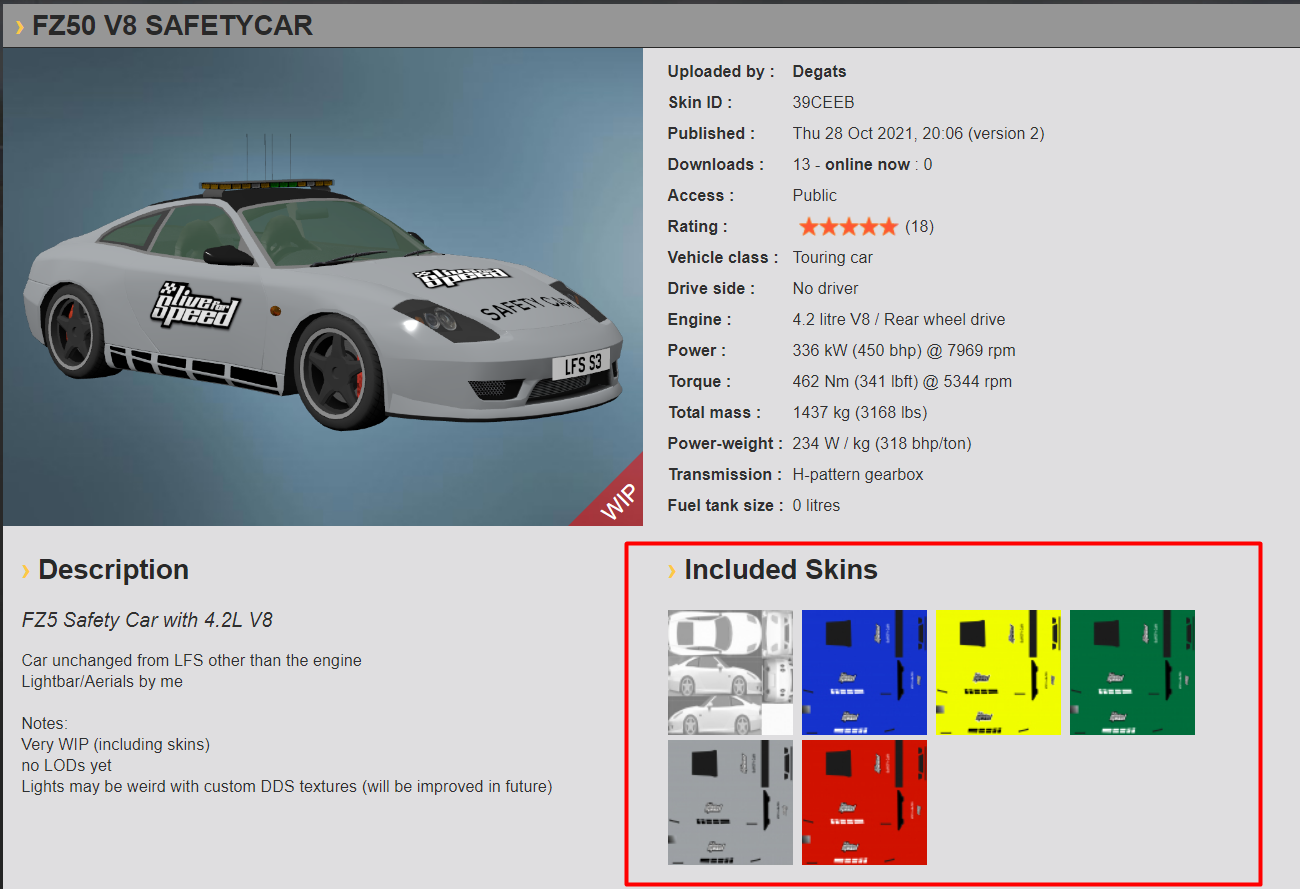The height and width of the screenshot is (889, 1300).
Task: Click the line 'Car unchanged from LFS other than the engine'
Action: tap(192, 661)
